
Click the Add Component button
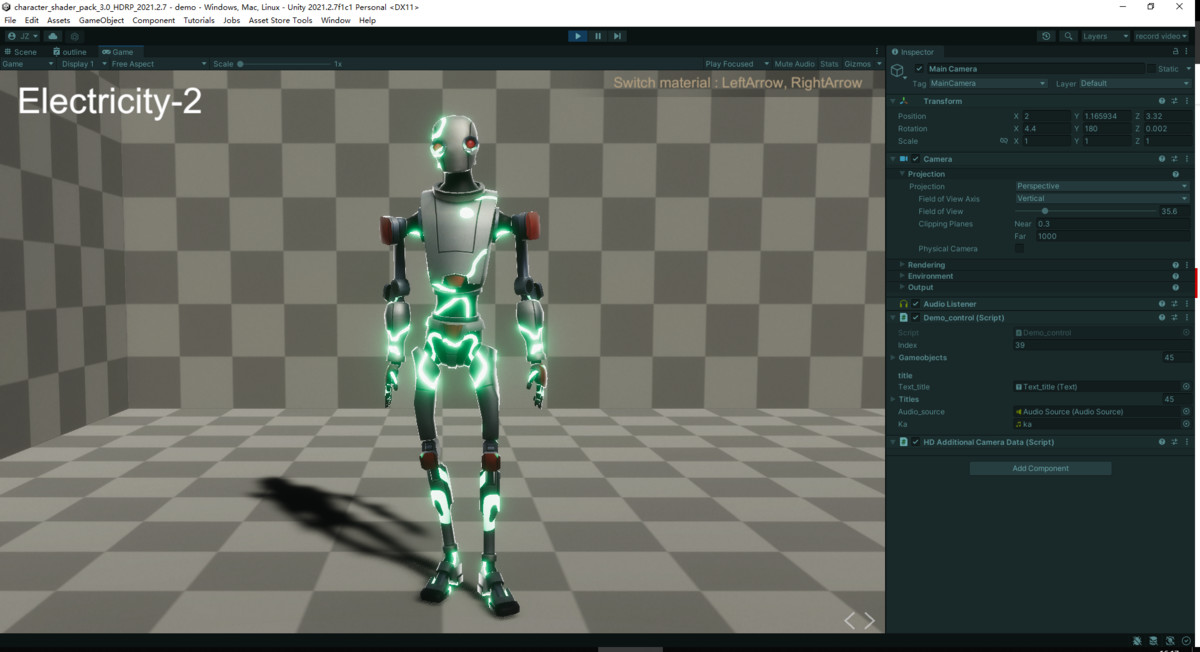[x=1040, y=467]
